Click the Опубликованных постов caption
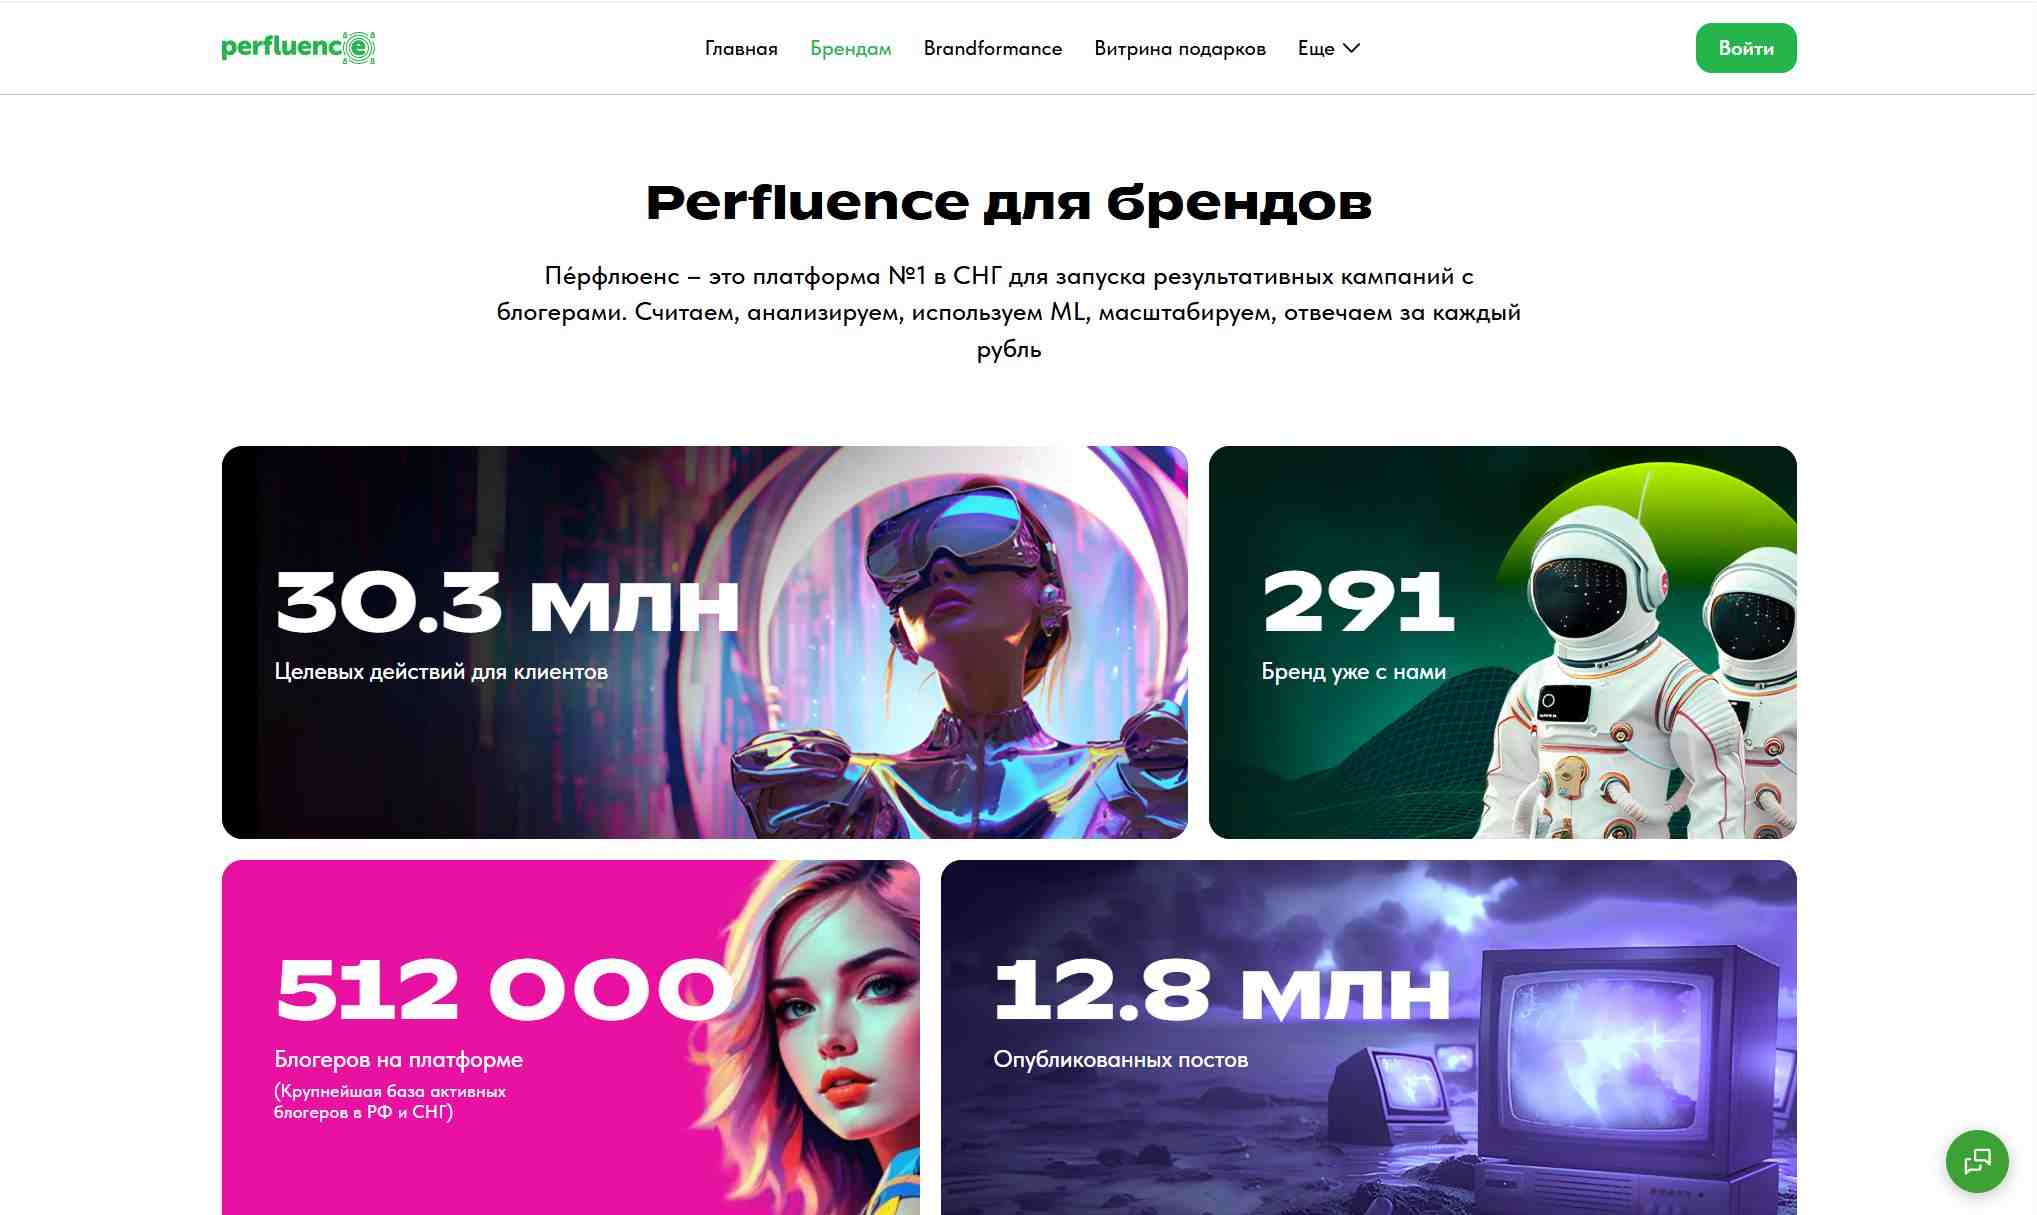Screen dimensions: 2037x1215 [x=1121, y=1060]
